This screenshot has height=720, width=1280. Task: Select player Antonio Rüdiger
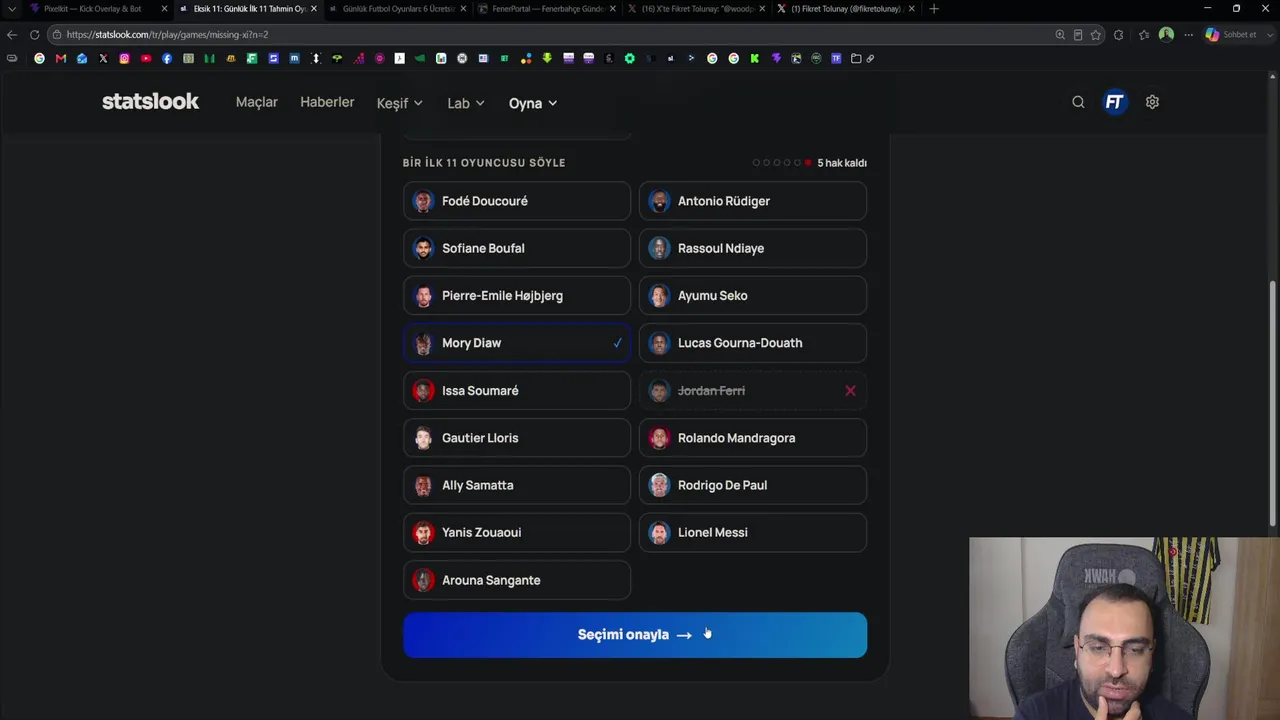pyautogui.click(x=753, y=201)
